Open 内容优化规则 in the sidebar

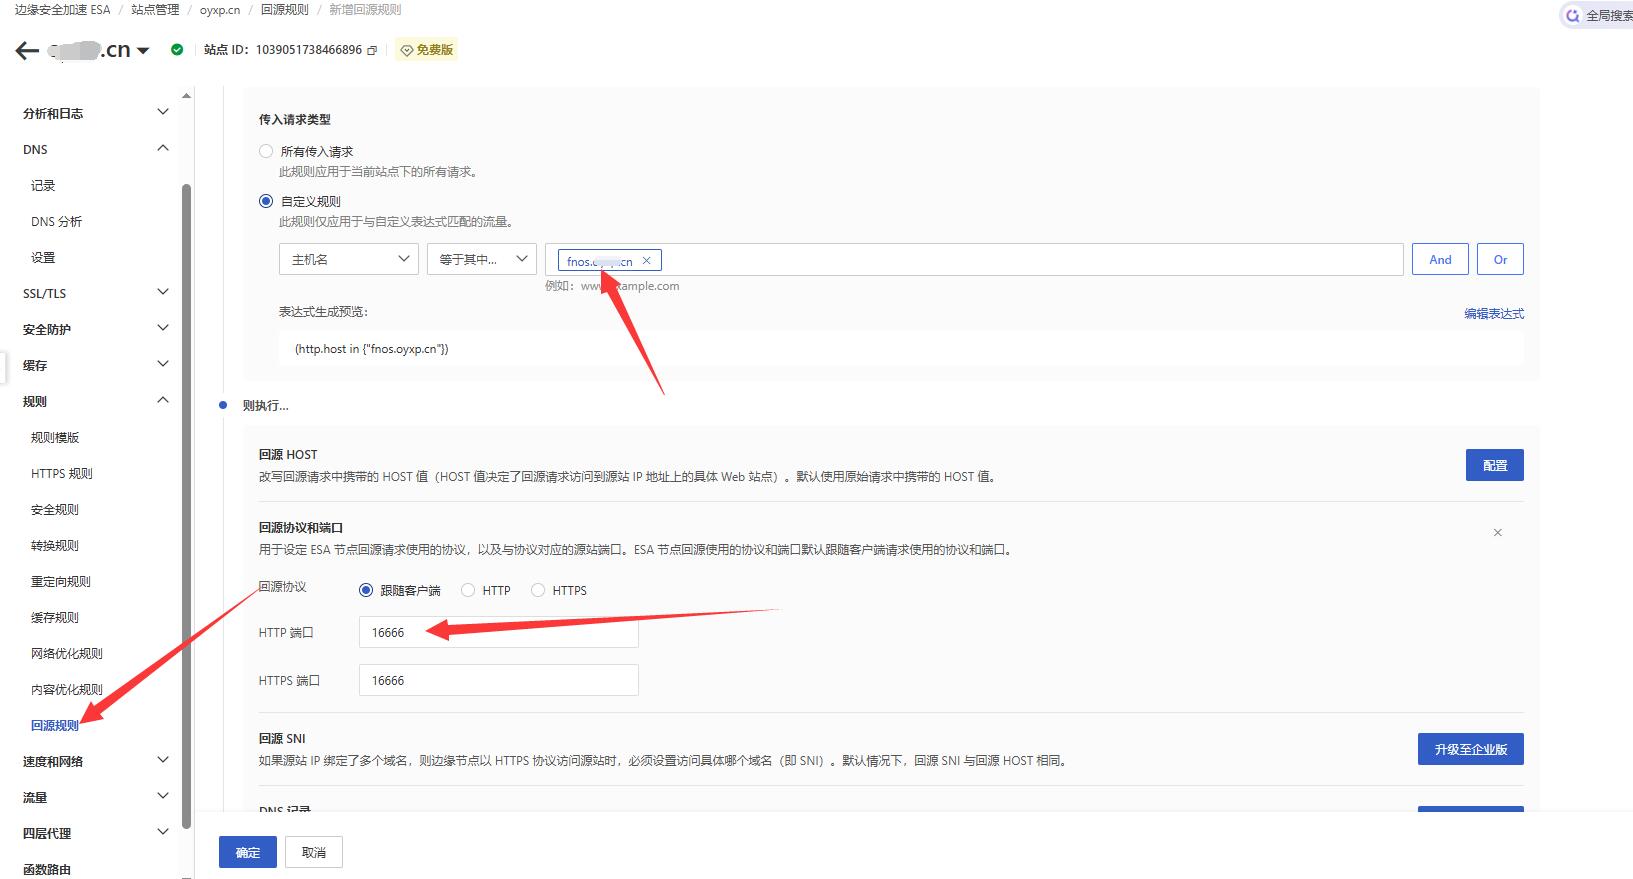click(67, 690)
